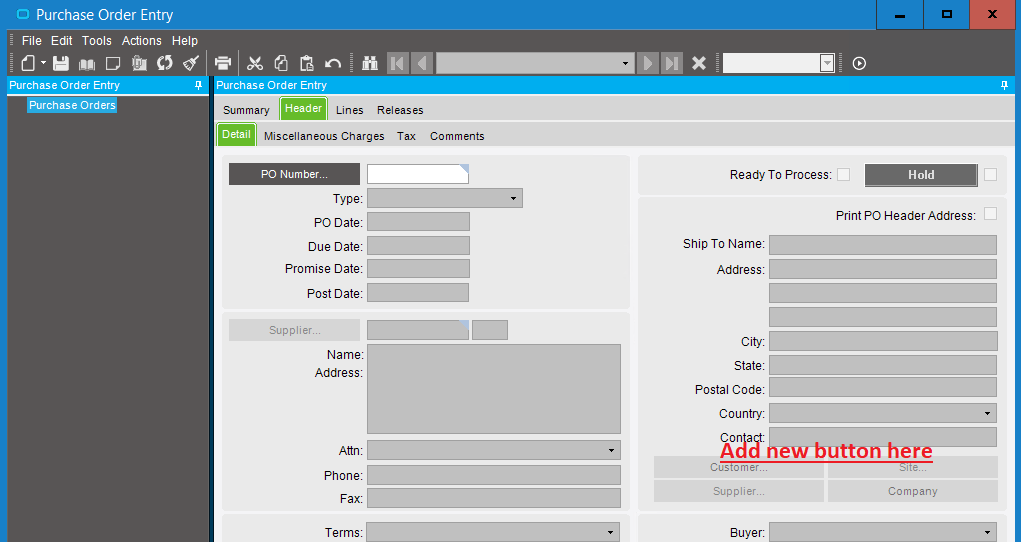Open the Actions menu
Image resolution: width=1021 pixels, height=542 pixels.
[141, 40]
